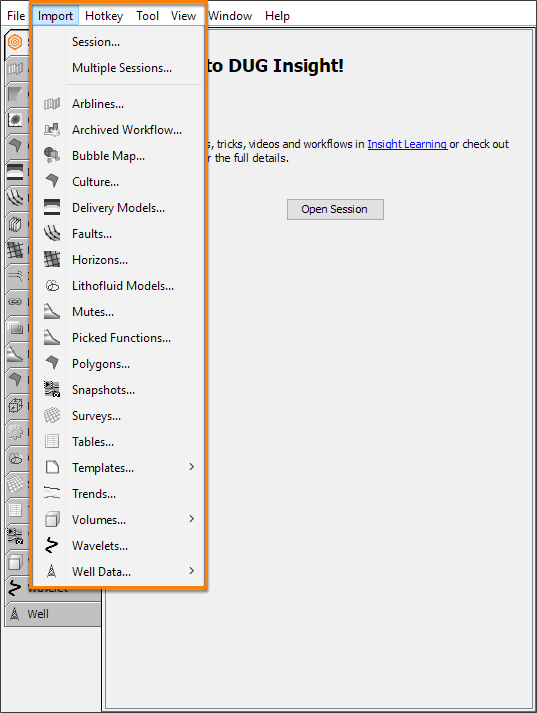Close the open Import menu
This screenshot has height=713, width=537.
click(55, 16)
